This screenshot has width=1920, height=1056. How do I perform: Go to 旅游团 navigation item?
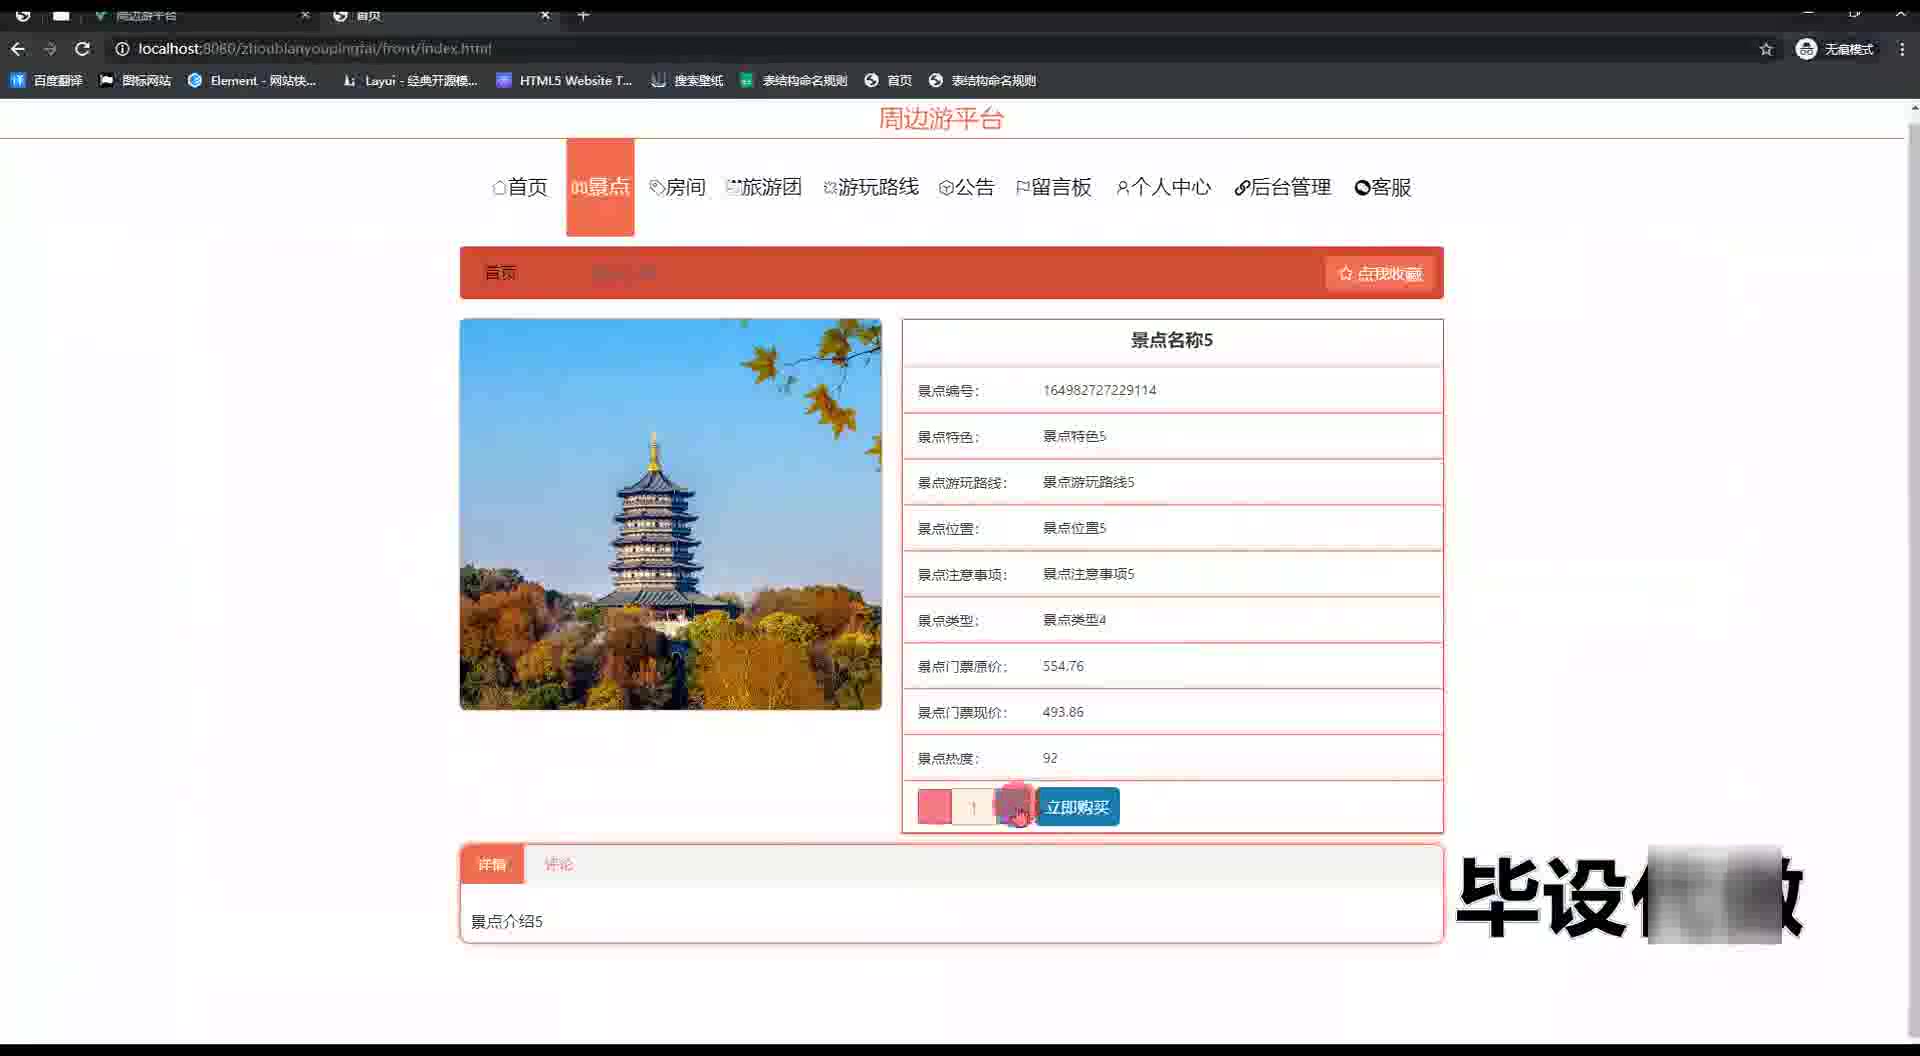[x=764, y=187]
